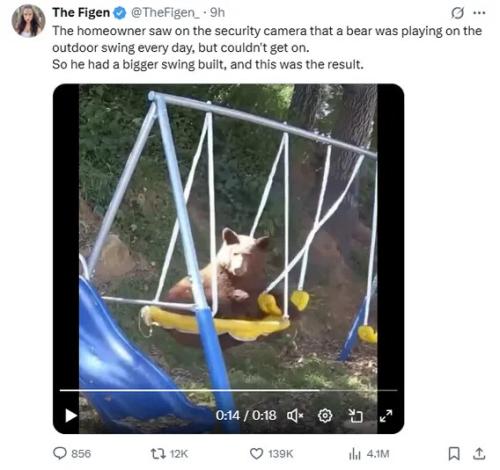Image resolution: width=500 pixels, height=470 pixels.
Task: Open the more options menu
Action: 479,13
